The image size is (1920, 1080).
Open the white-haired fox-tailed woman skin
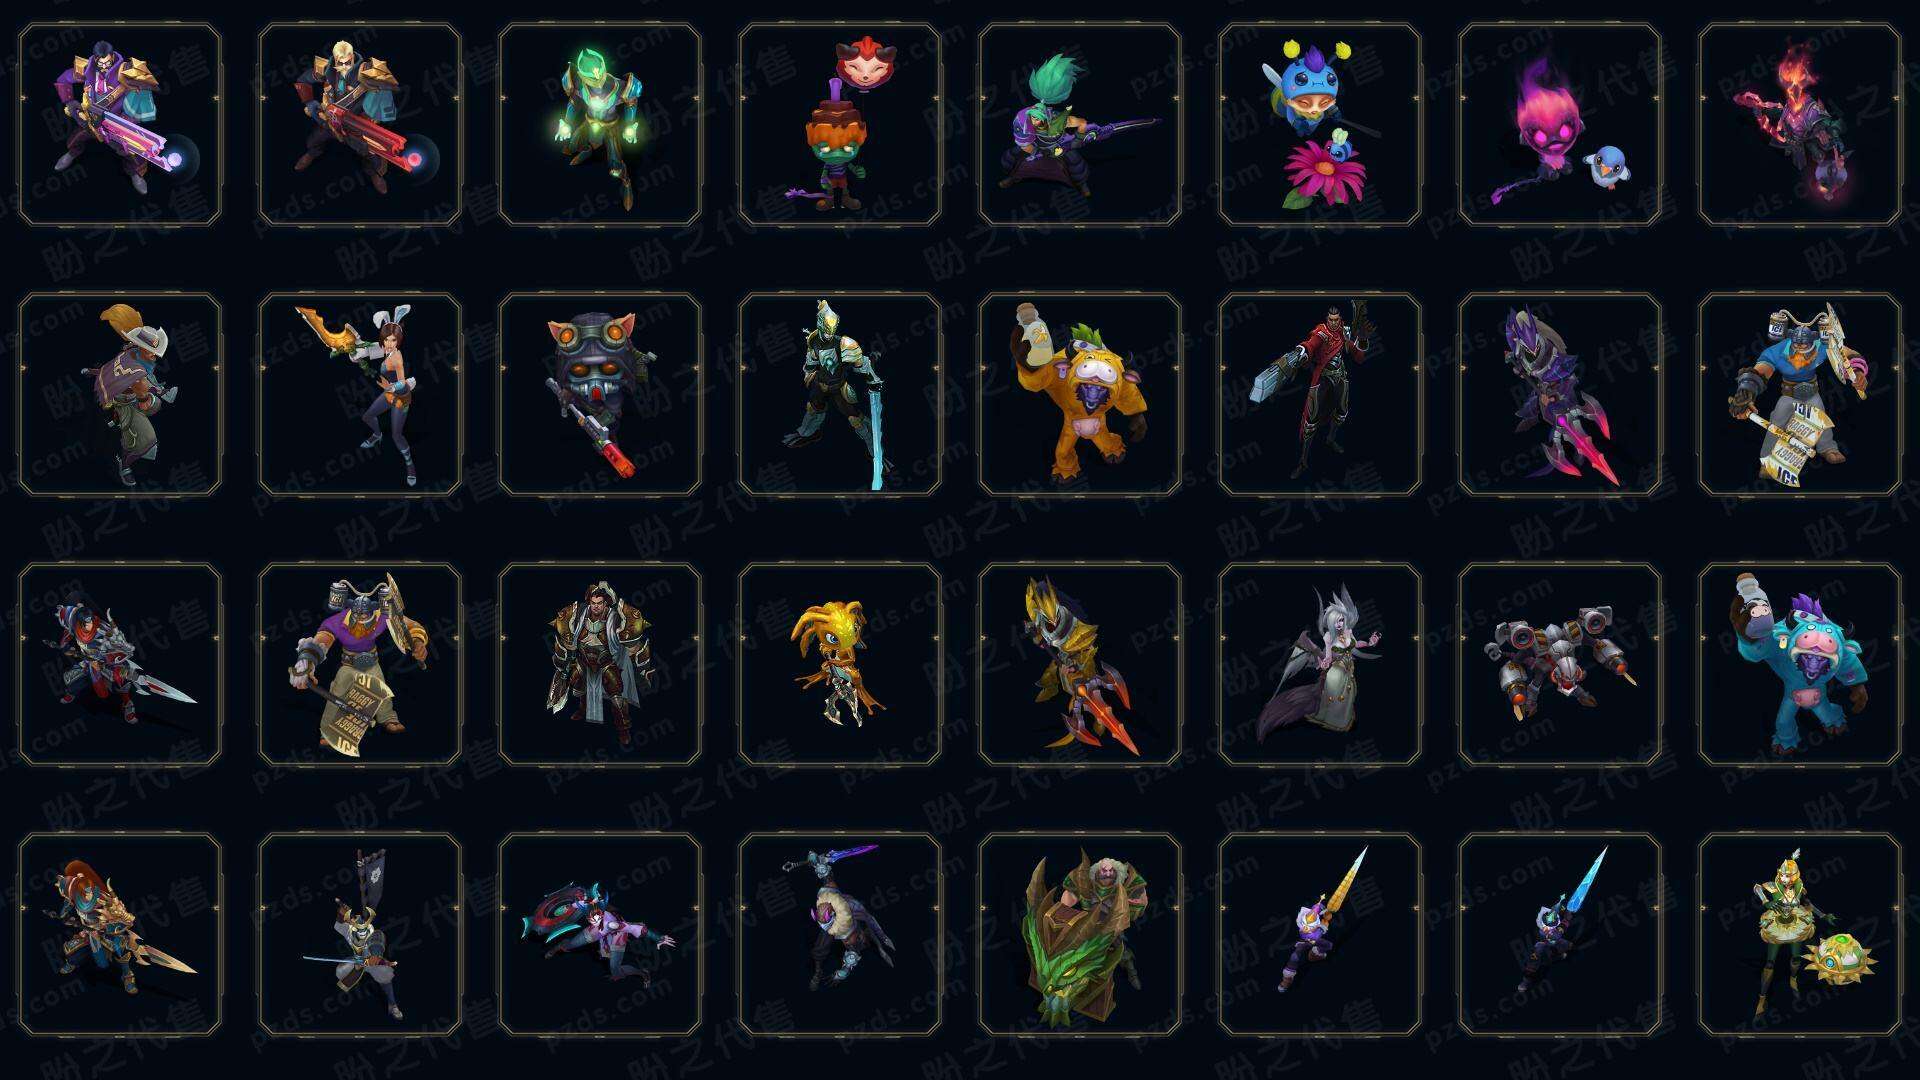click(1320, 665)
